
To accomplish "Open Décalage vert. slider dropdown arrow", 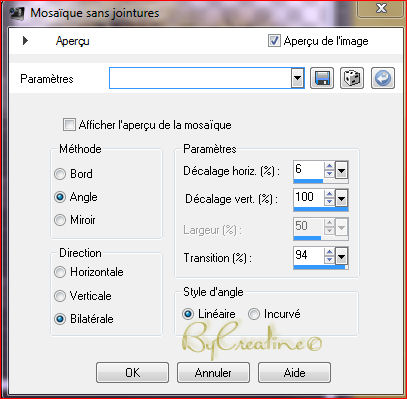I will pyautogui.click(x=342, y=199).
